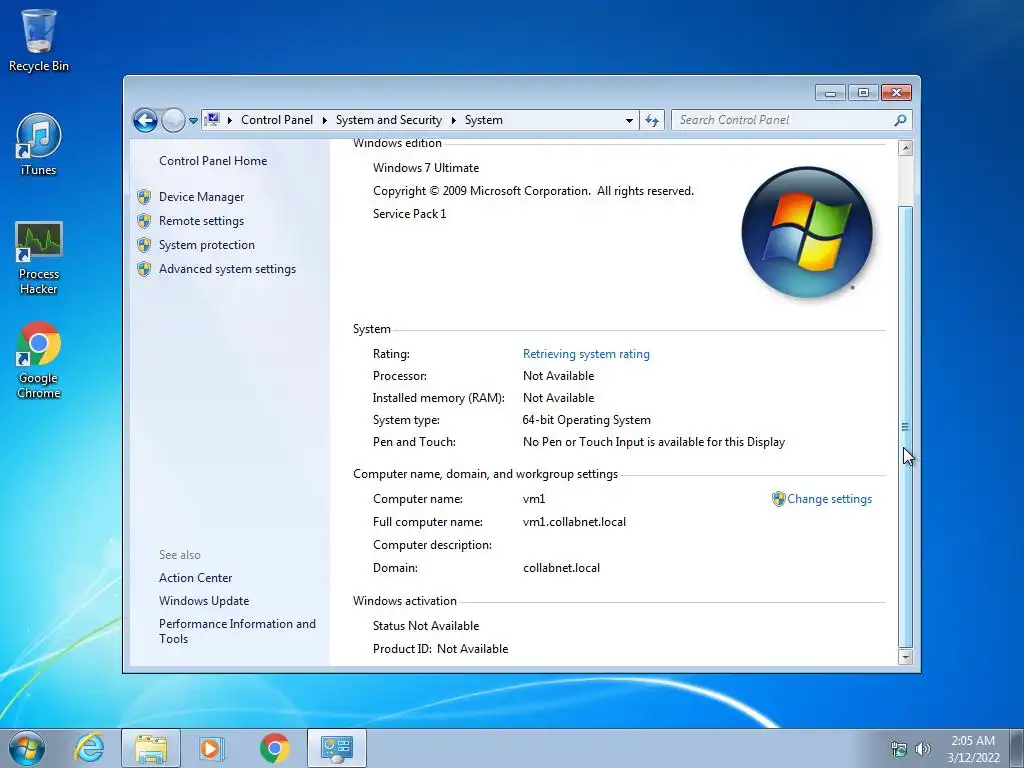
Task: Click the Processor value 'Not Available'
Action: 558,376
